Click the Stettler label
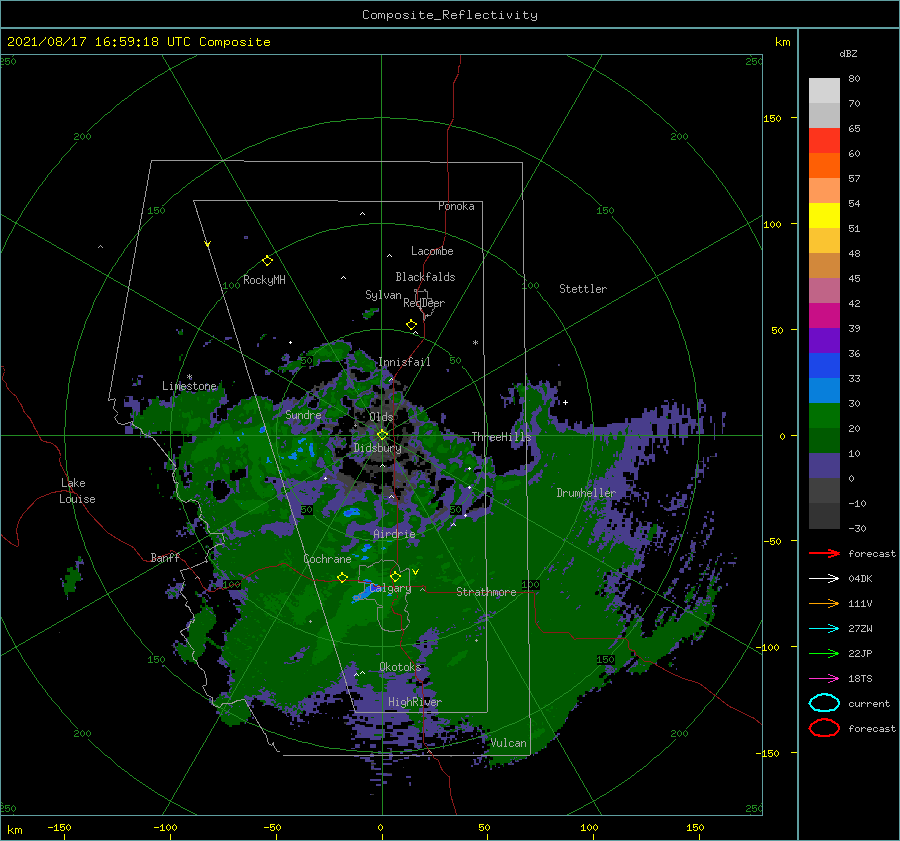 [583, 289]
